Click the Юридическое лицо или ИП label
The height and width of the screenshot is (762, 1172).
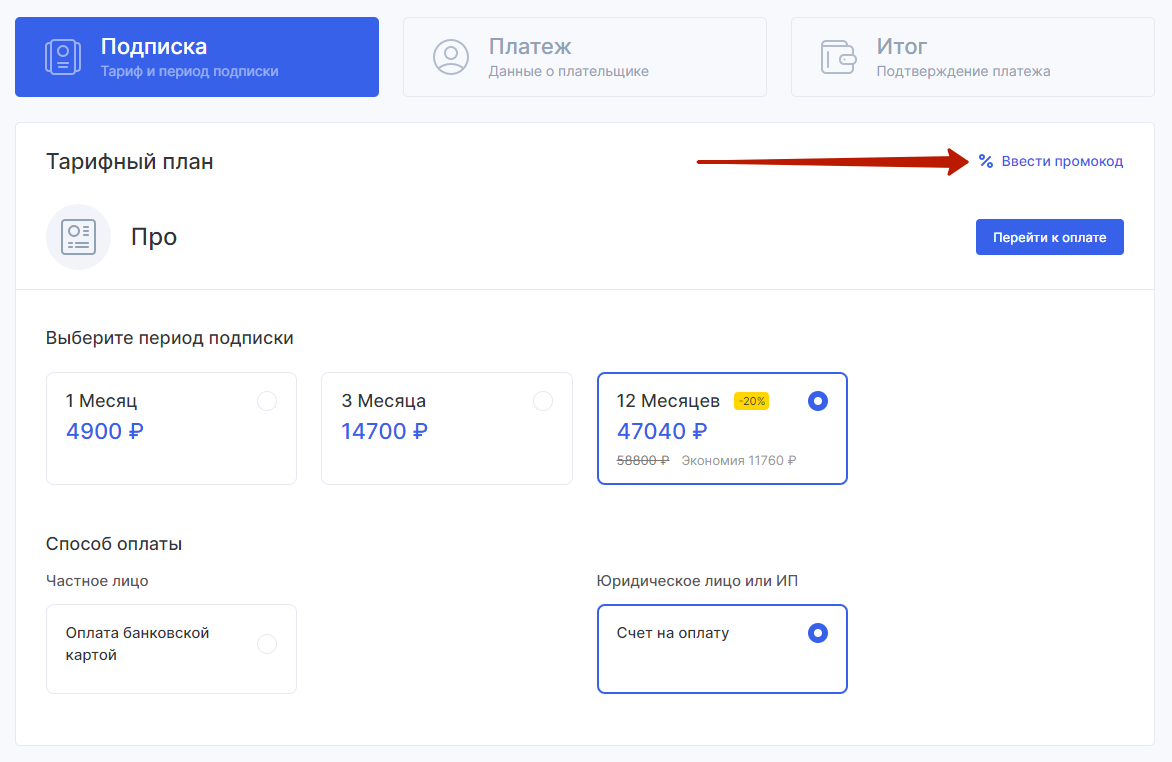(697, 581)
